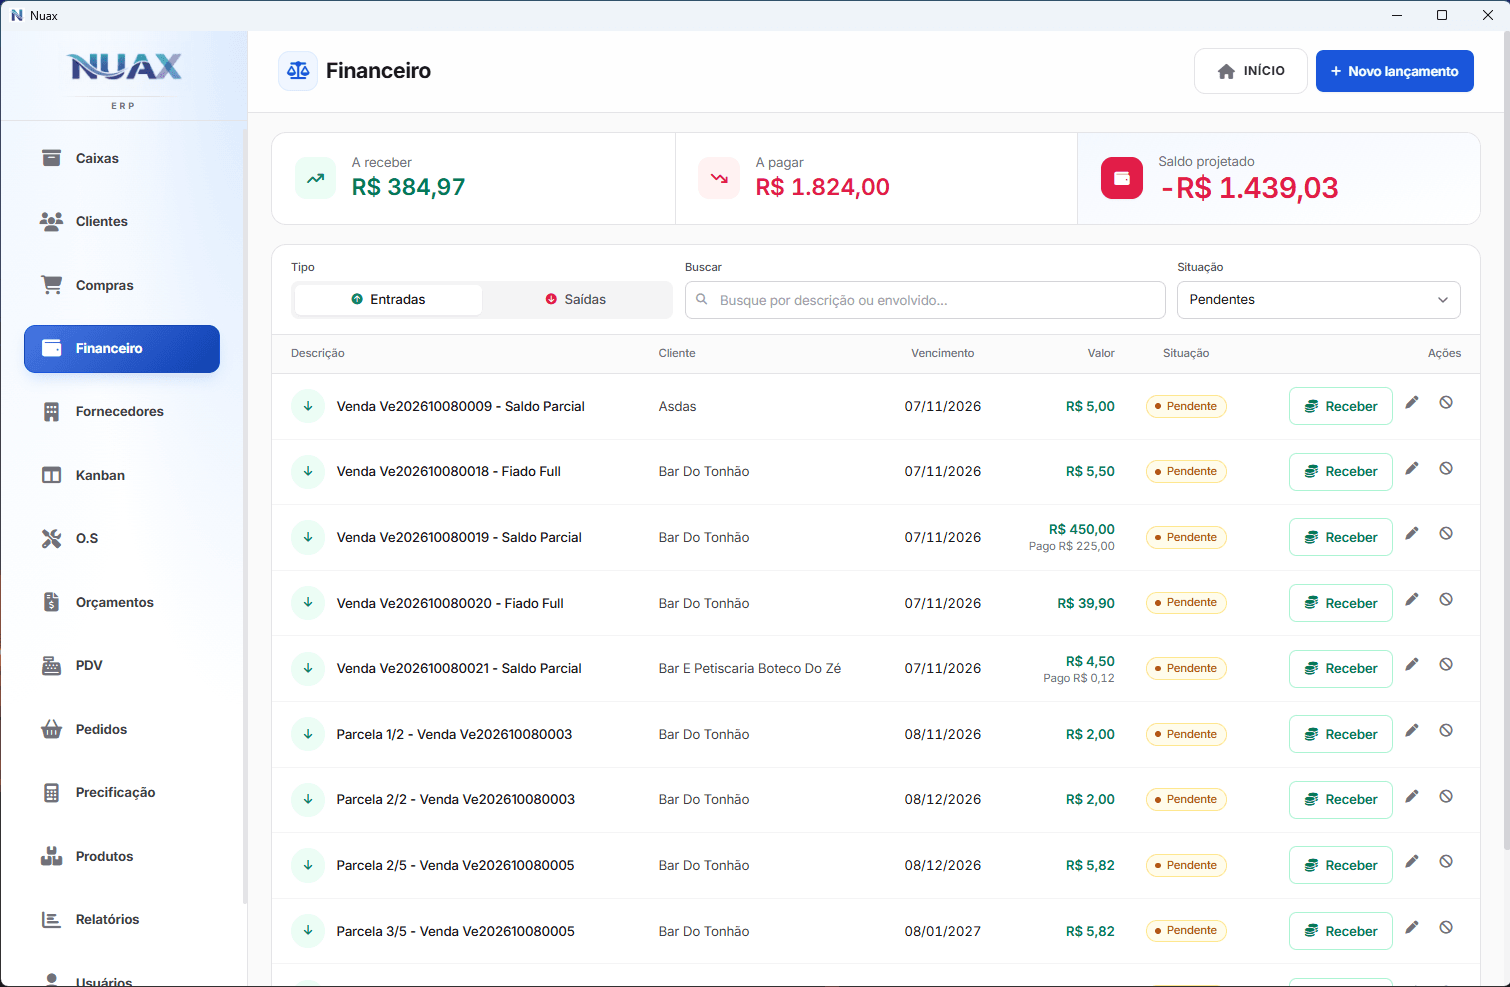Click the main content vertical scrollbar

pyautogui.click(x=1505, y=440)
